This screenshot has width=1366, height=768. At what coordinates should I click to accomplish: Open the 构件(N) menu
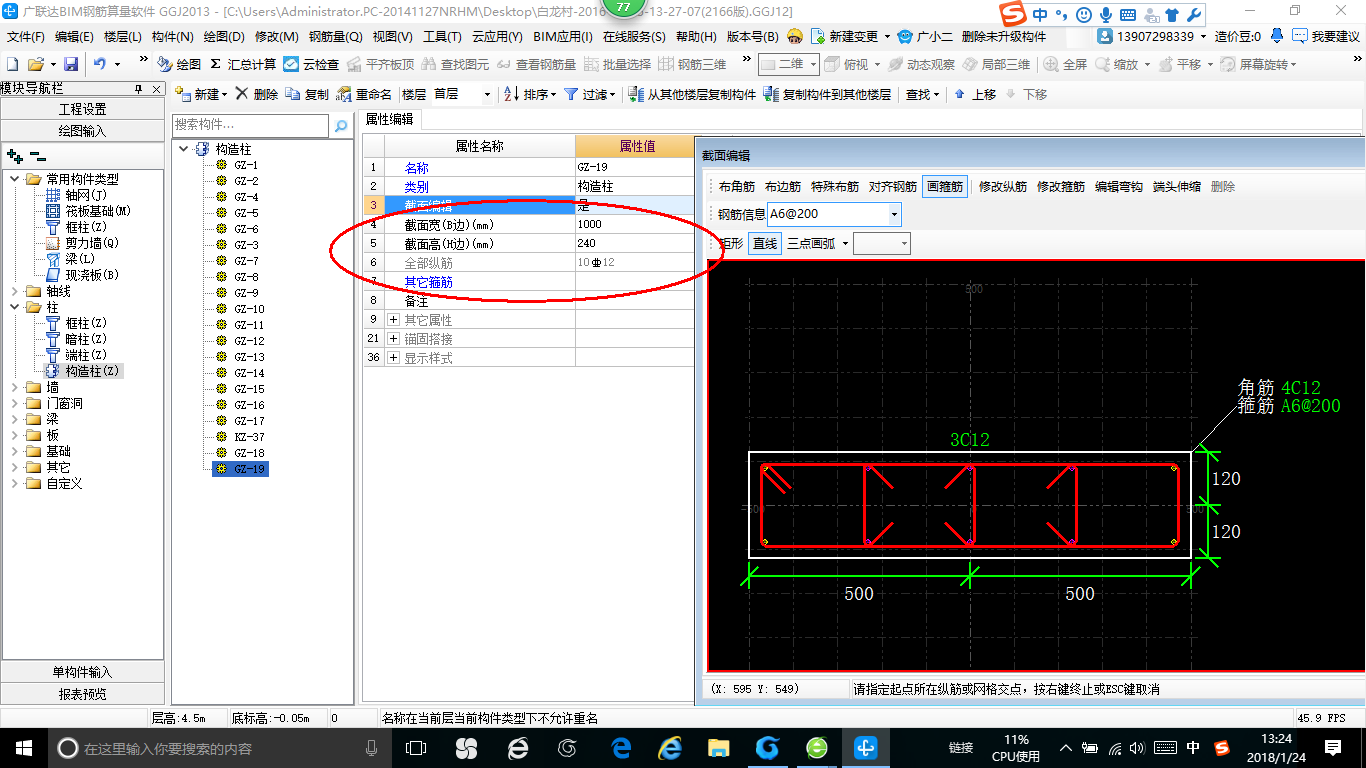tap(173, 36)
